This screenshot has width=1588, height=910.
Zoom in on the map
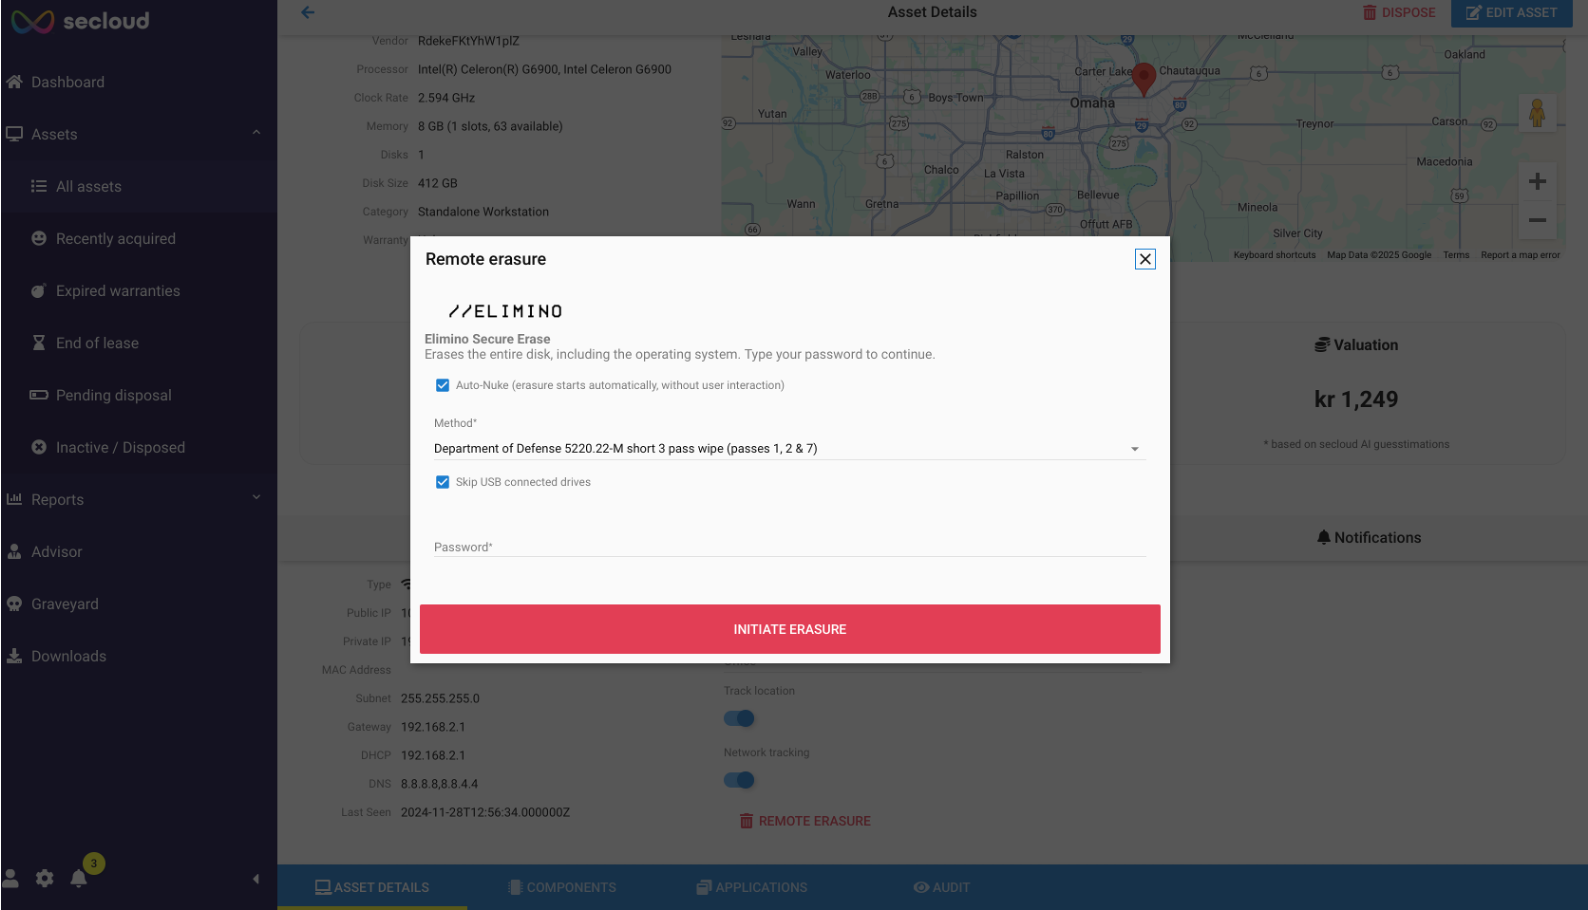click(1537, 182)
